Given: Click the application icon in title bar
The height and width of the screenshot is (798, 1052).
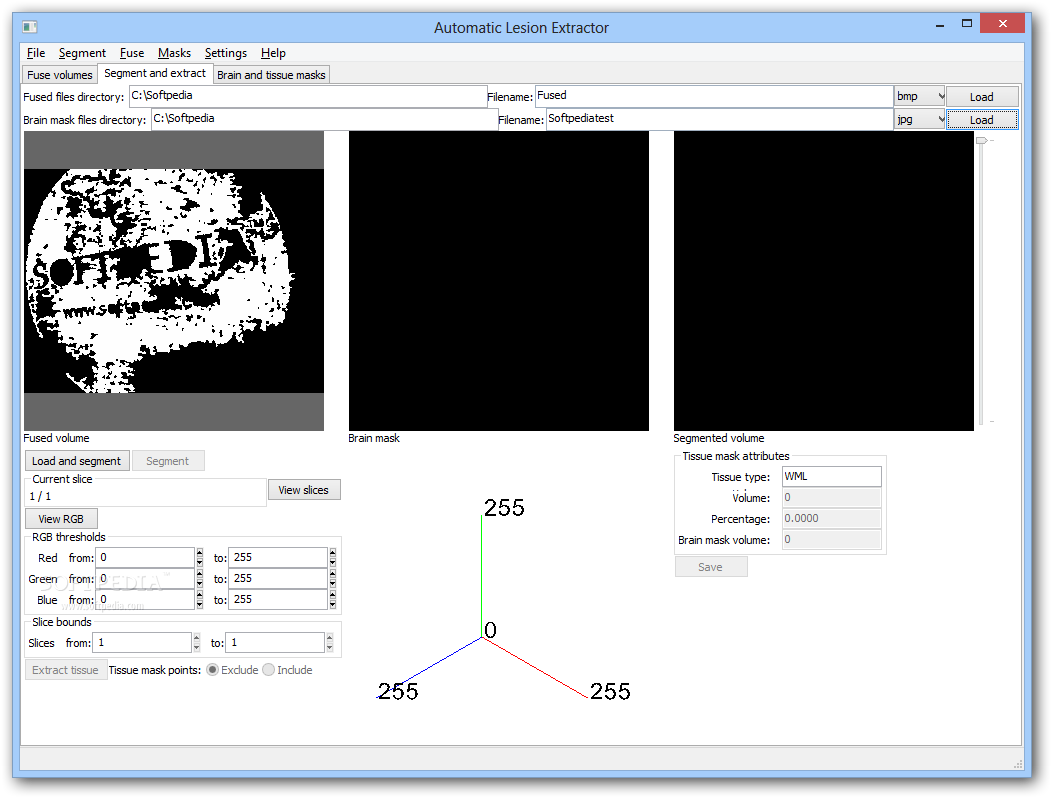Looking at the screenshot, I should point(30,27).
